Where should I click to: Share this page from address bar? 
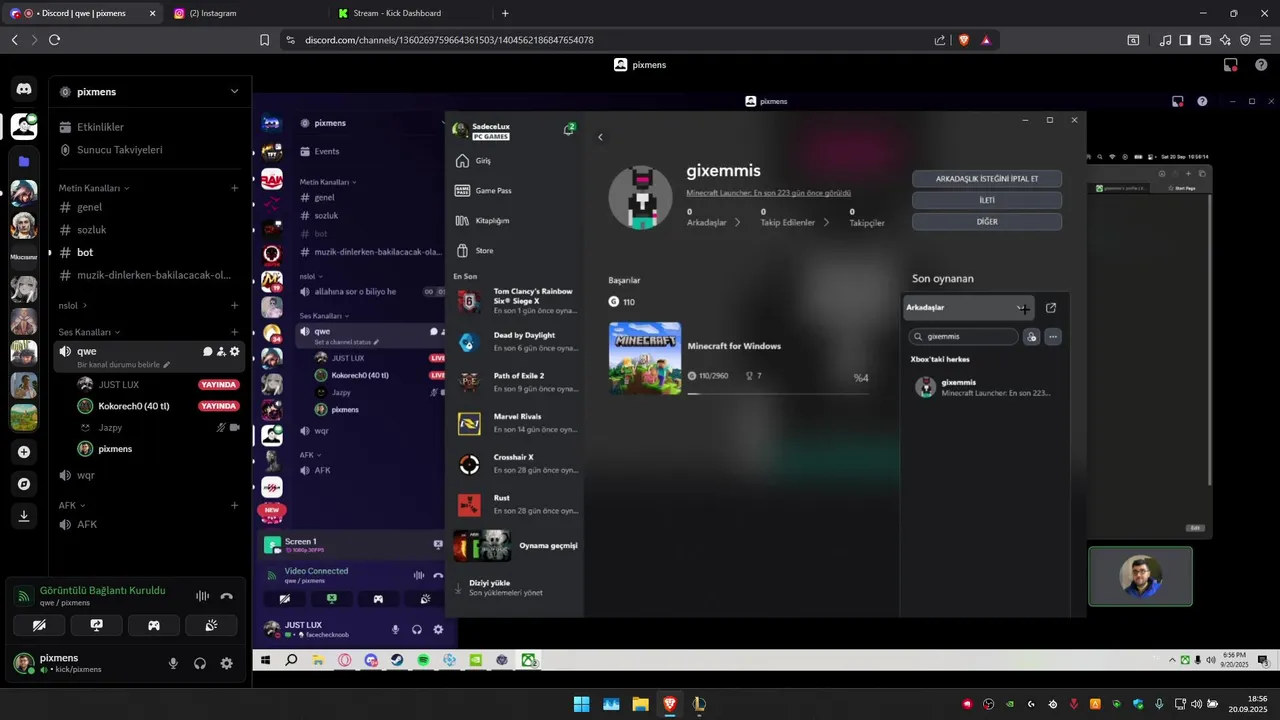coord(940,40)
